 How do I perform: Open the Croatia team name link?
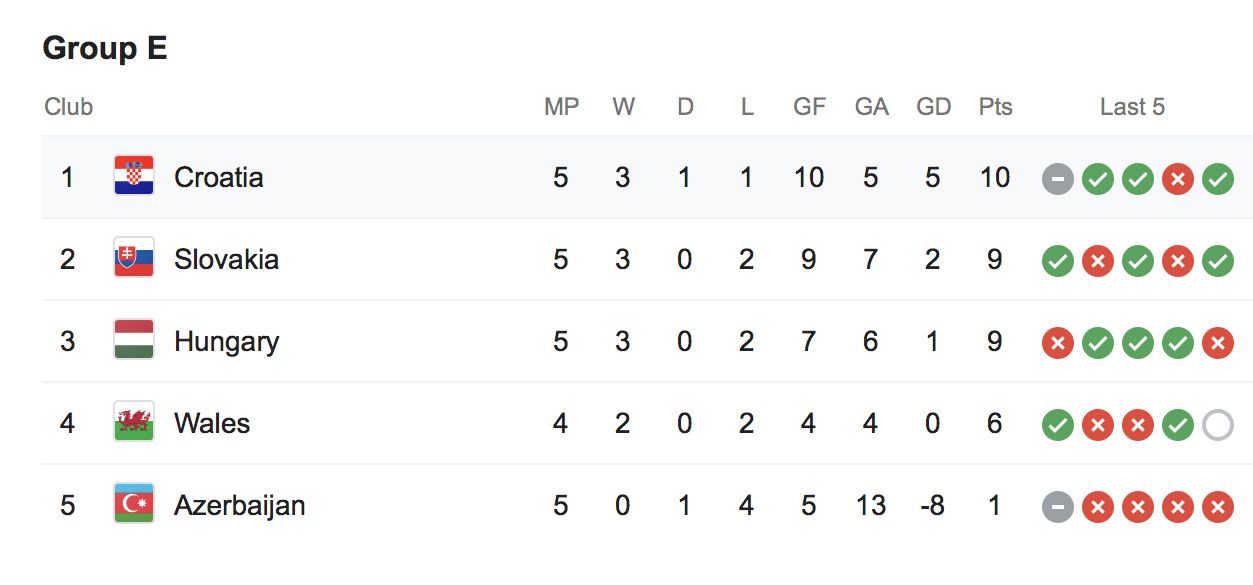coord(218,177)
